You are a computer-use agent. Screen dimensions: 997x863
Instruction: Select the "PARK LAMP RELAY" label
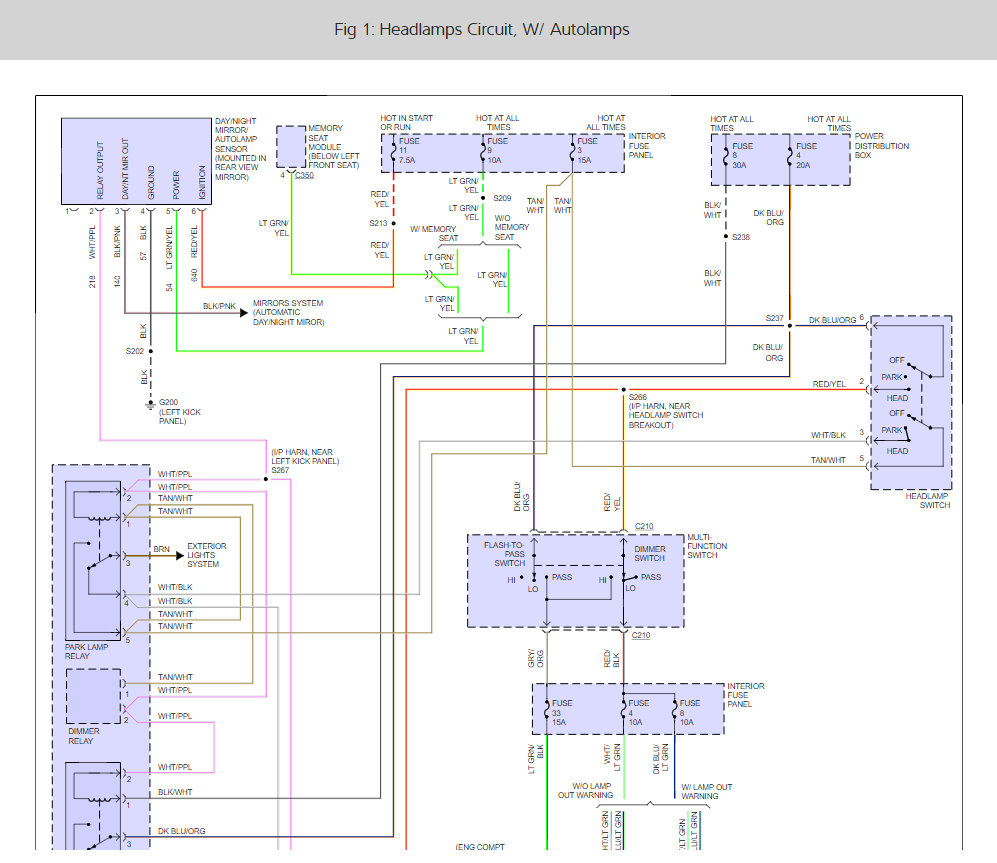tap(86, 651)
